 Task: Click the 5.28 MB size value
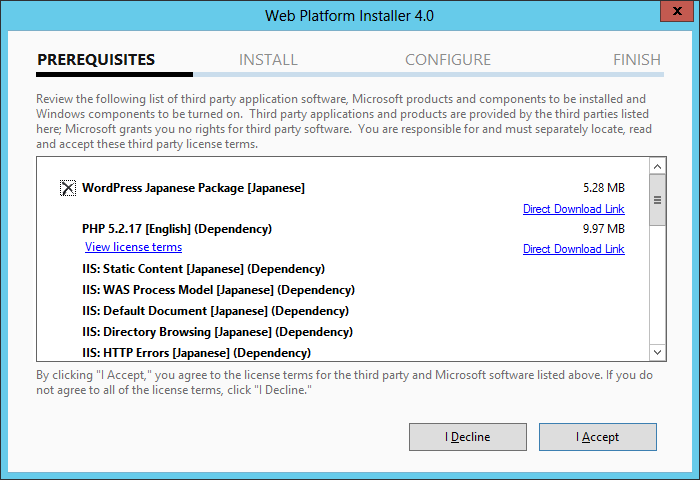pos(604,188)
